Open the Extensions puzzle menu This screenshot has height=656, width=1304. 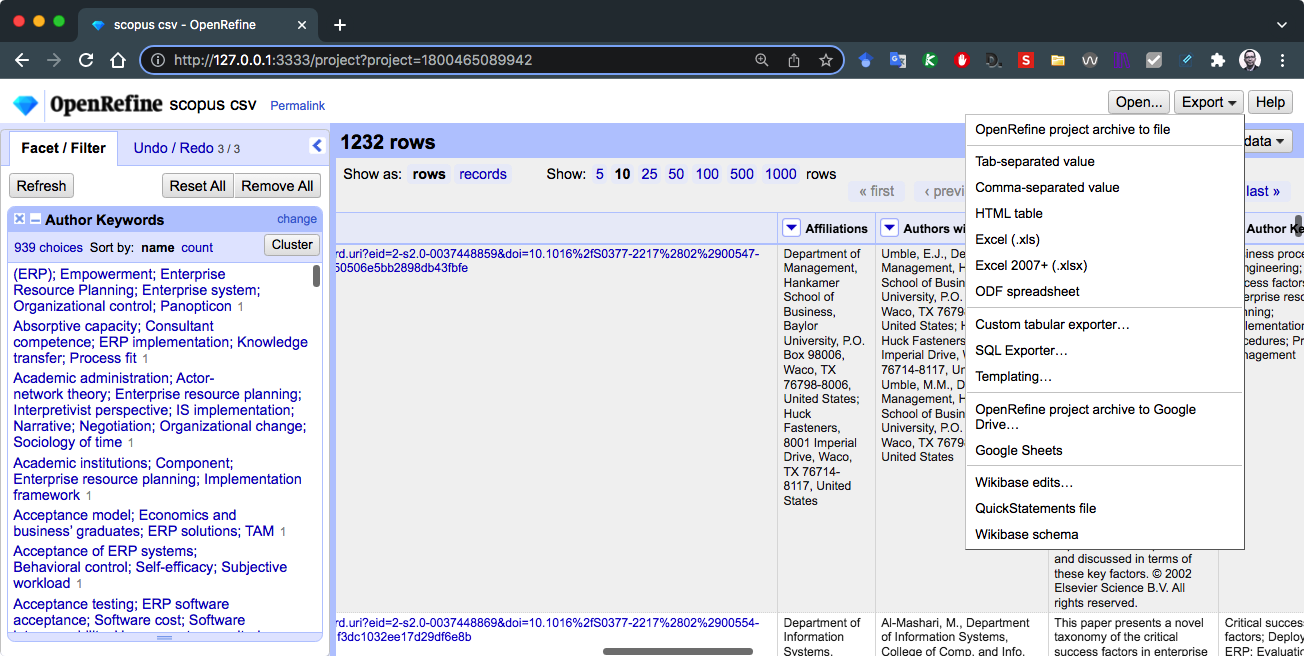(x=1218, y=60)
